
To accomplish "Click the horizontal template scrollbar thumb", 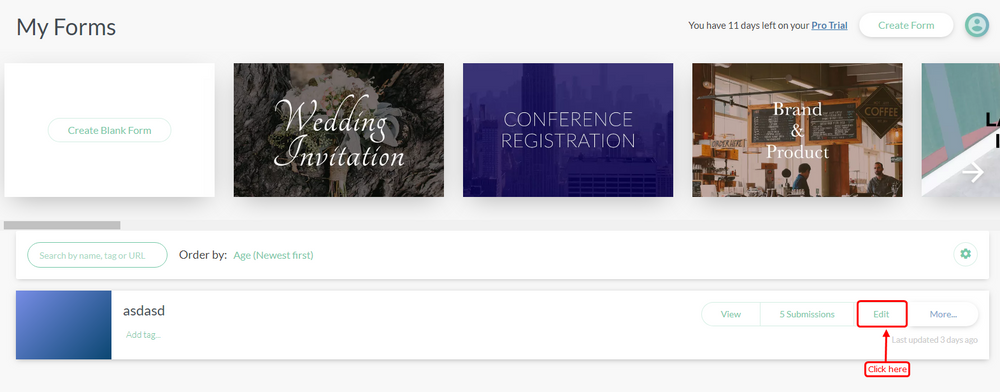I will click(x=62, y=225).
